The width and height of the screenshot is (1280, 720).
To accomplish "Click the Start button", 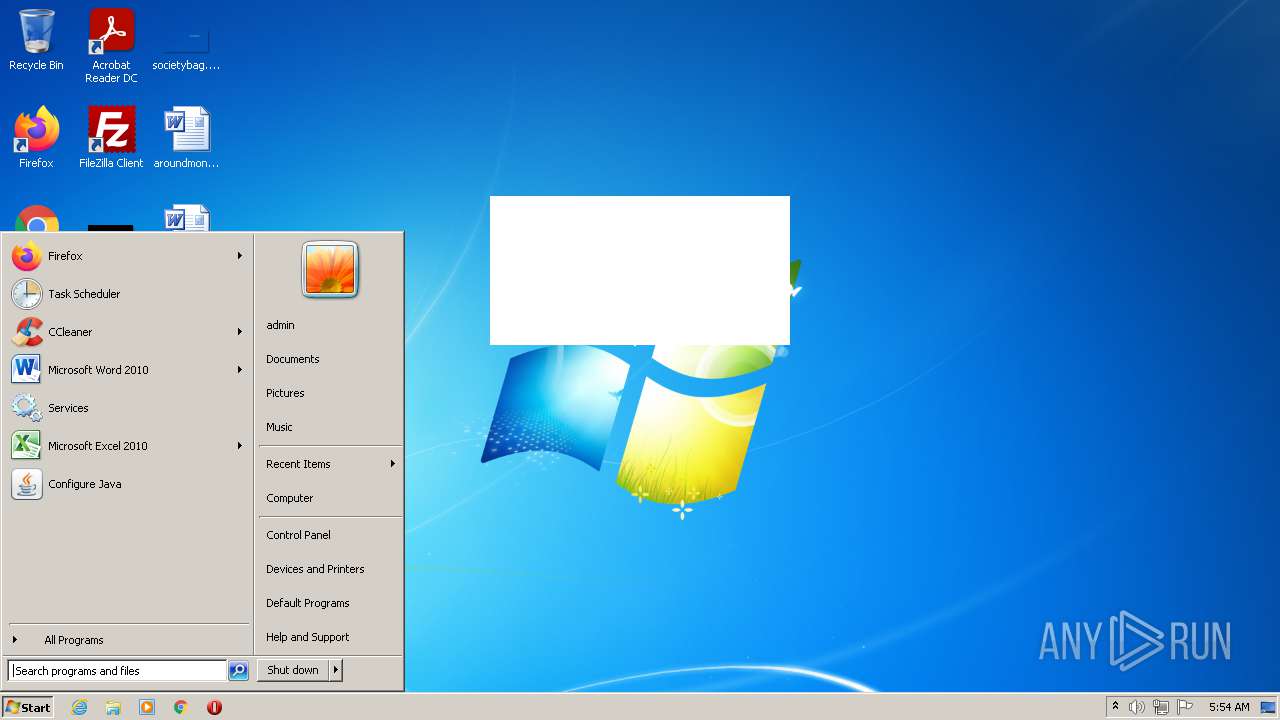I will (x=28, y=707).
